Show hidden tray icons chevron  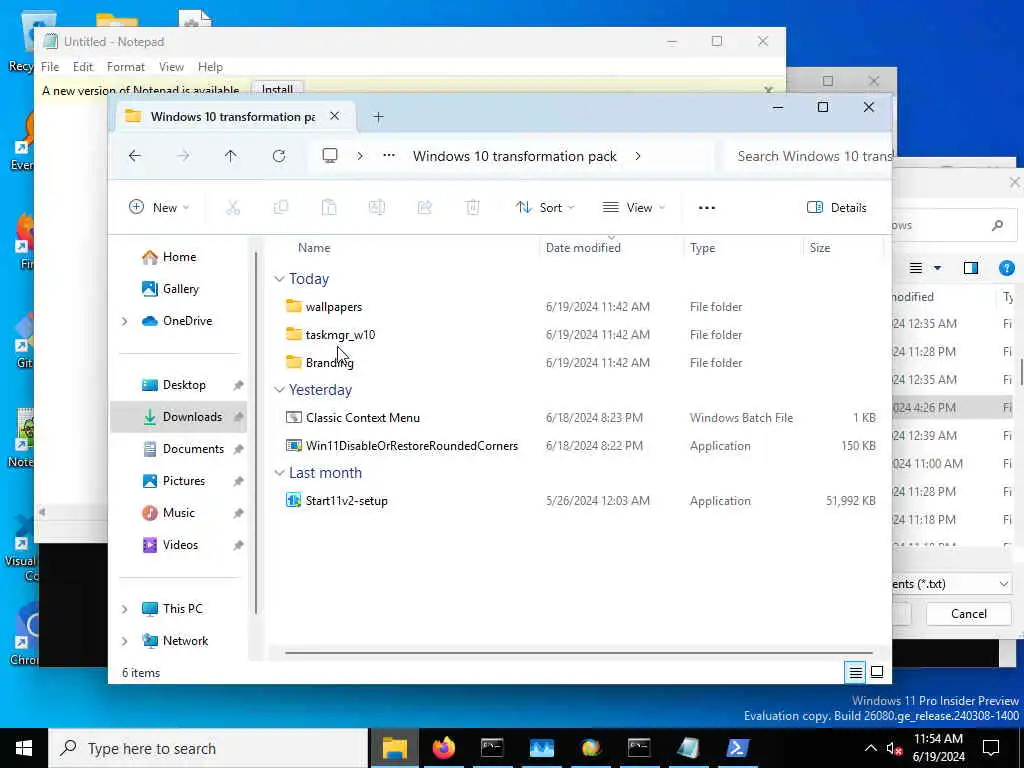pos(871,748)
